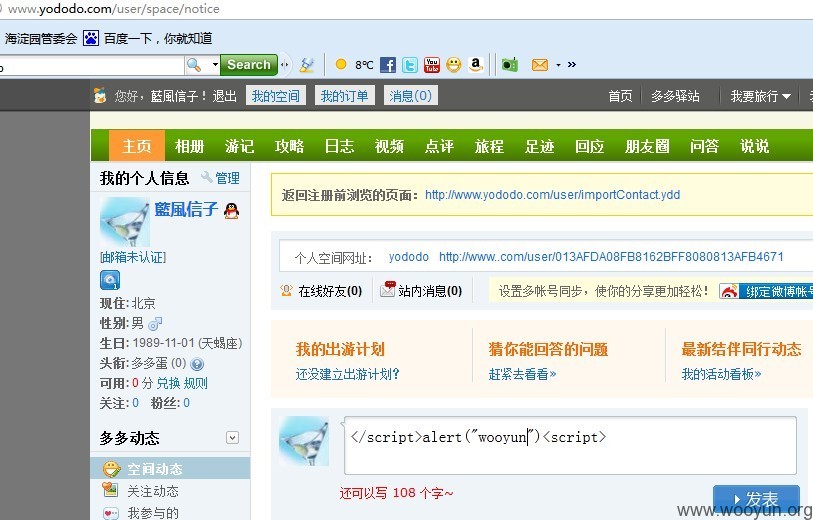Expand toolbar overflow chevron »
Viewport: 813px width, 520px height.
point(572,65)
